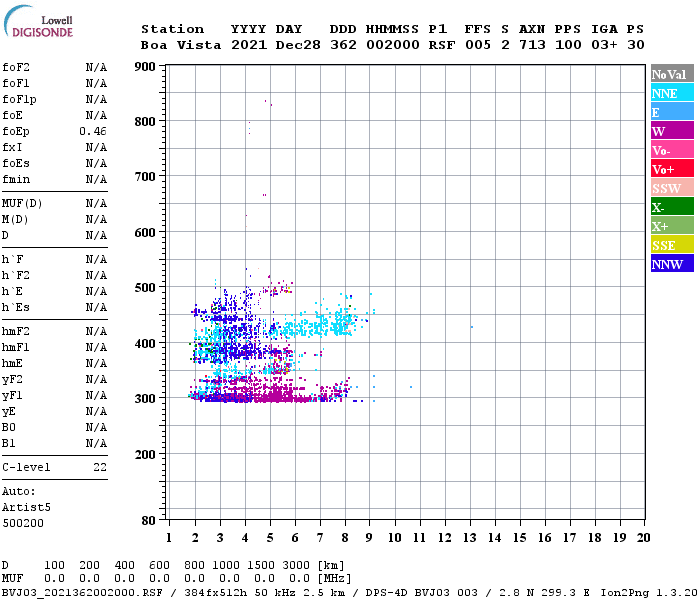Select the NNE cyan legend swatch
This screenshot has width=700, height=600.
pyautogui.click(x=672, y=93)
